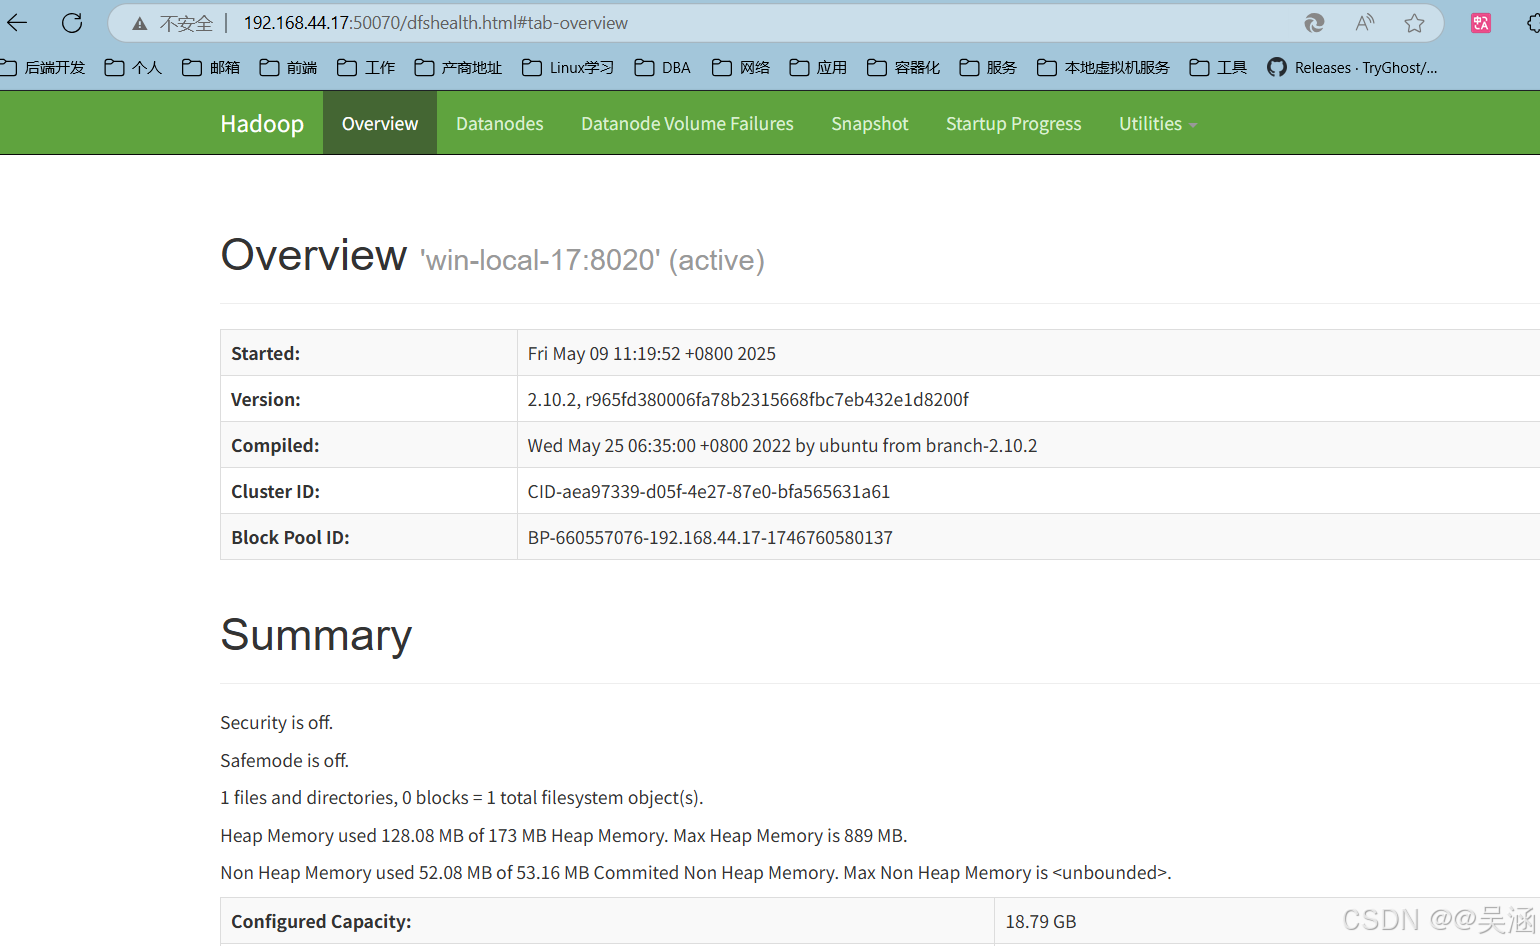This screenshot has height=946, width=1540.
Task: Go to the Snapshot tab
Action: pyautogui.click(x=870, y=123)
